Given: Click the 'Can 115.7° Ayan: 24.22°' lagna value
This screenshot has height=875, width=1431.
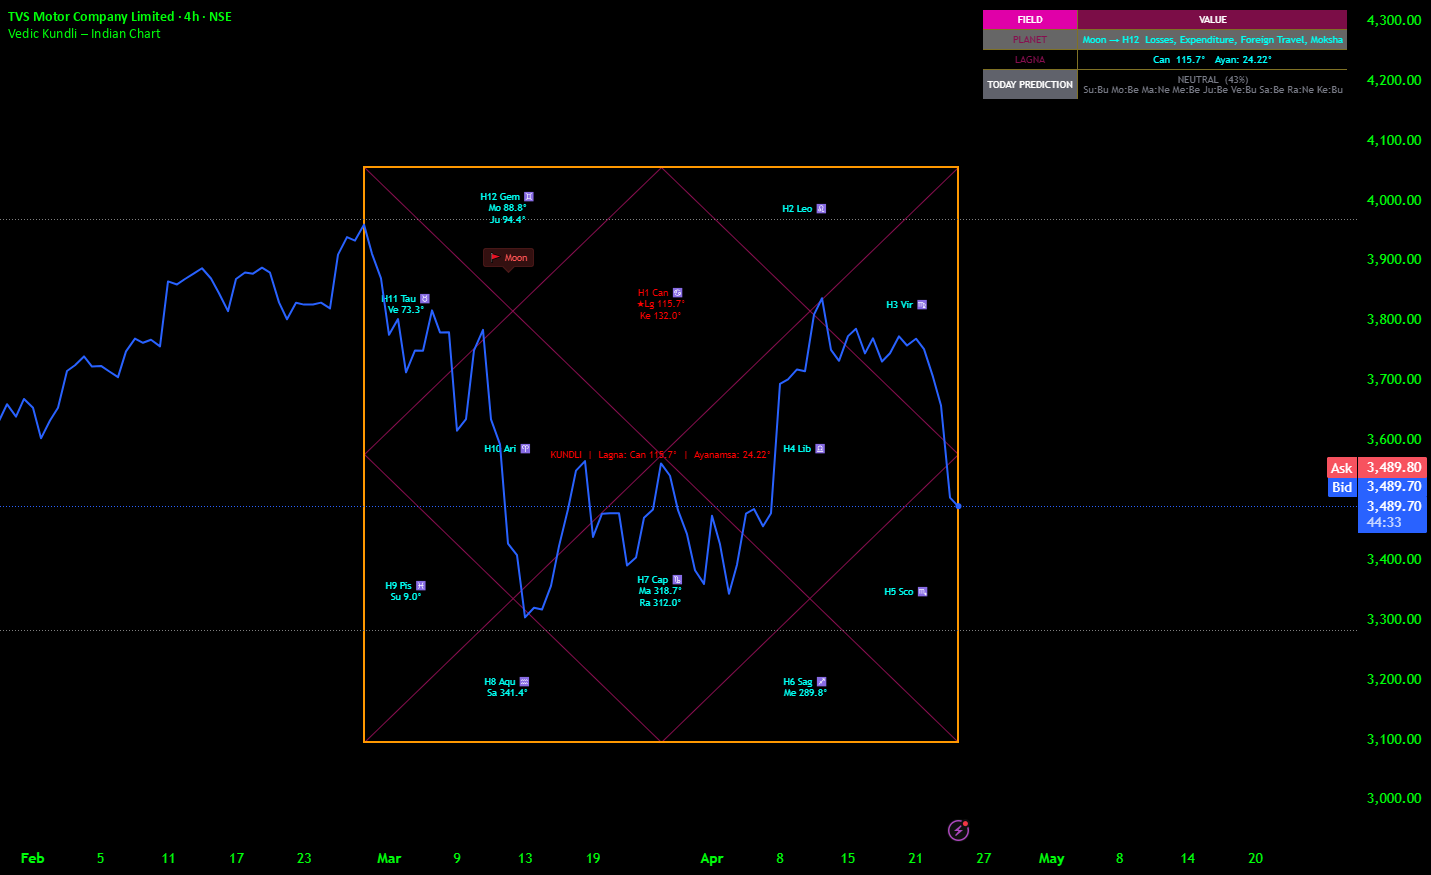Looking at the screenshot, I should coord(1212,60).
